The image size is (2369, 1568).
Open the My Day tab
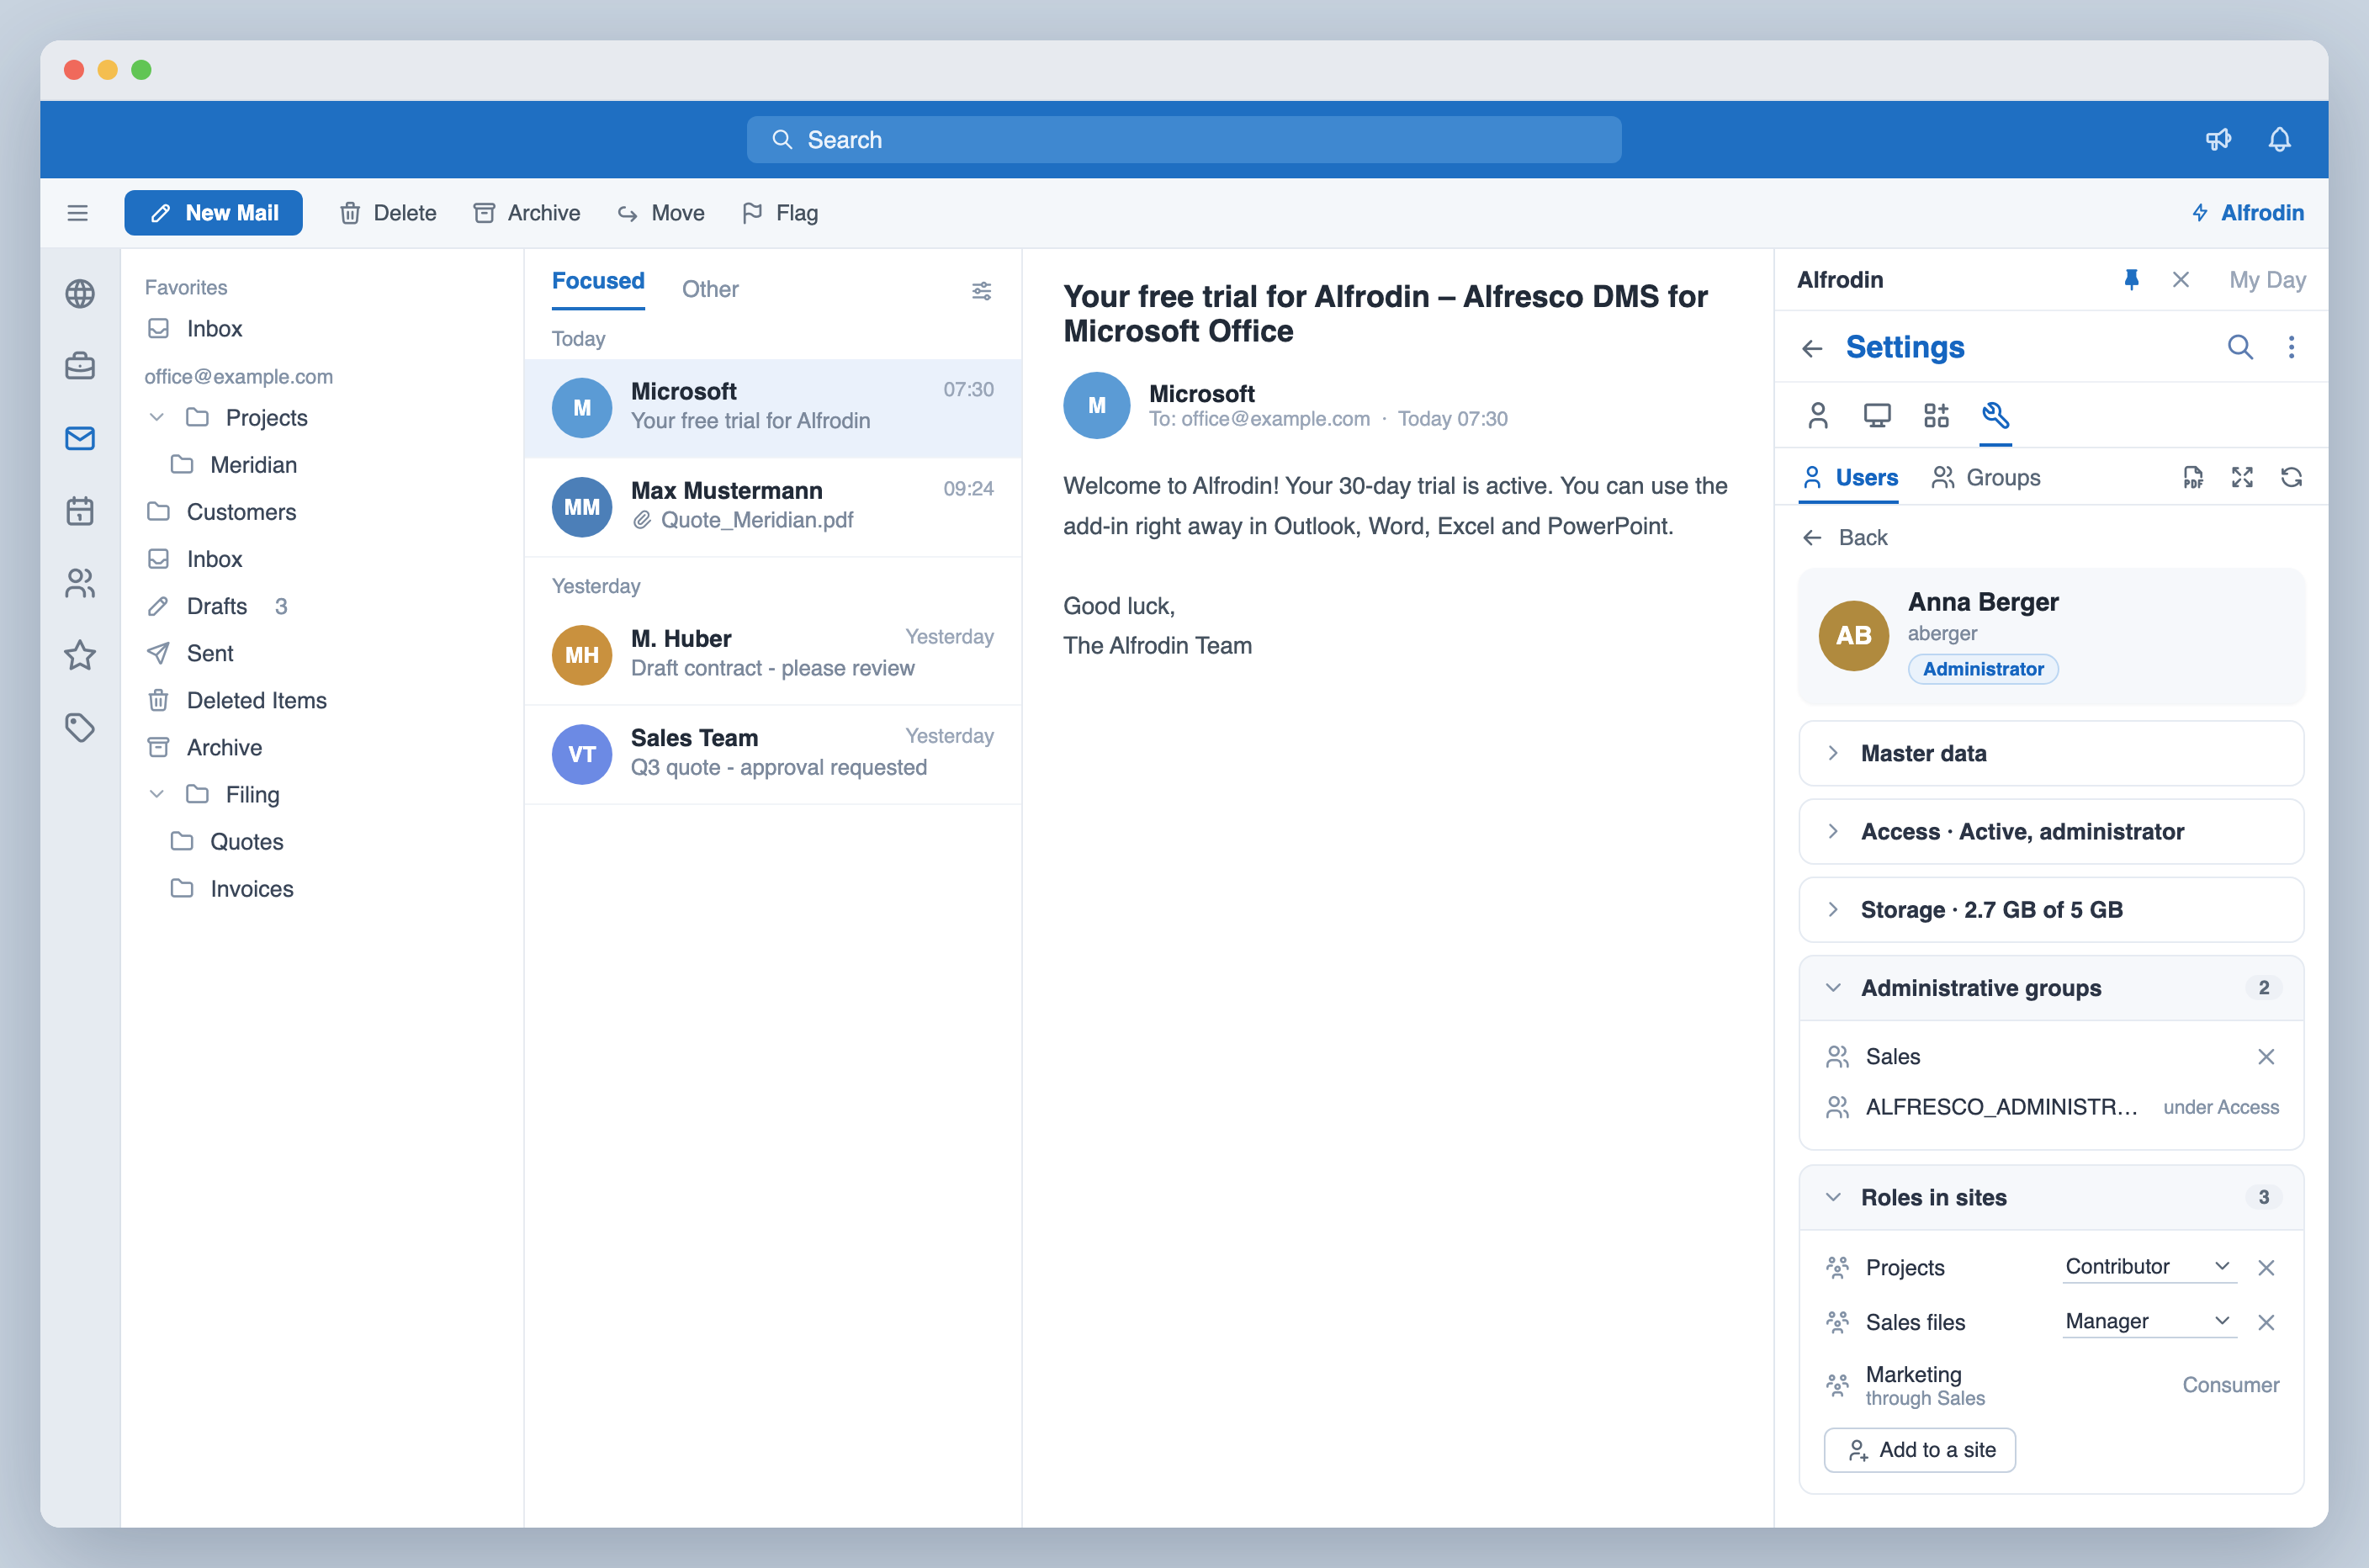[x=2267, y=280]
